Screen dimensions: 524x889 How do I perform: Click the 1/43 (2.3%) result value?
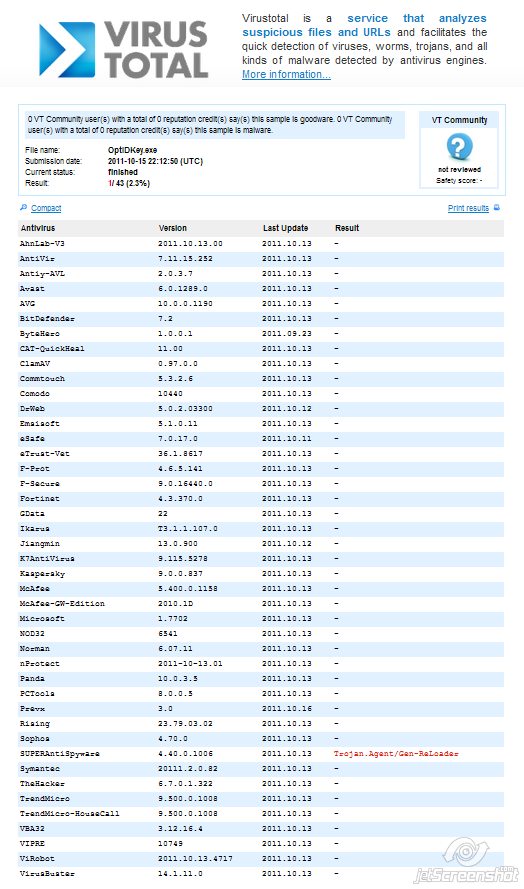coord(129,183)
